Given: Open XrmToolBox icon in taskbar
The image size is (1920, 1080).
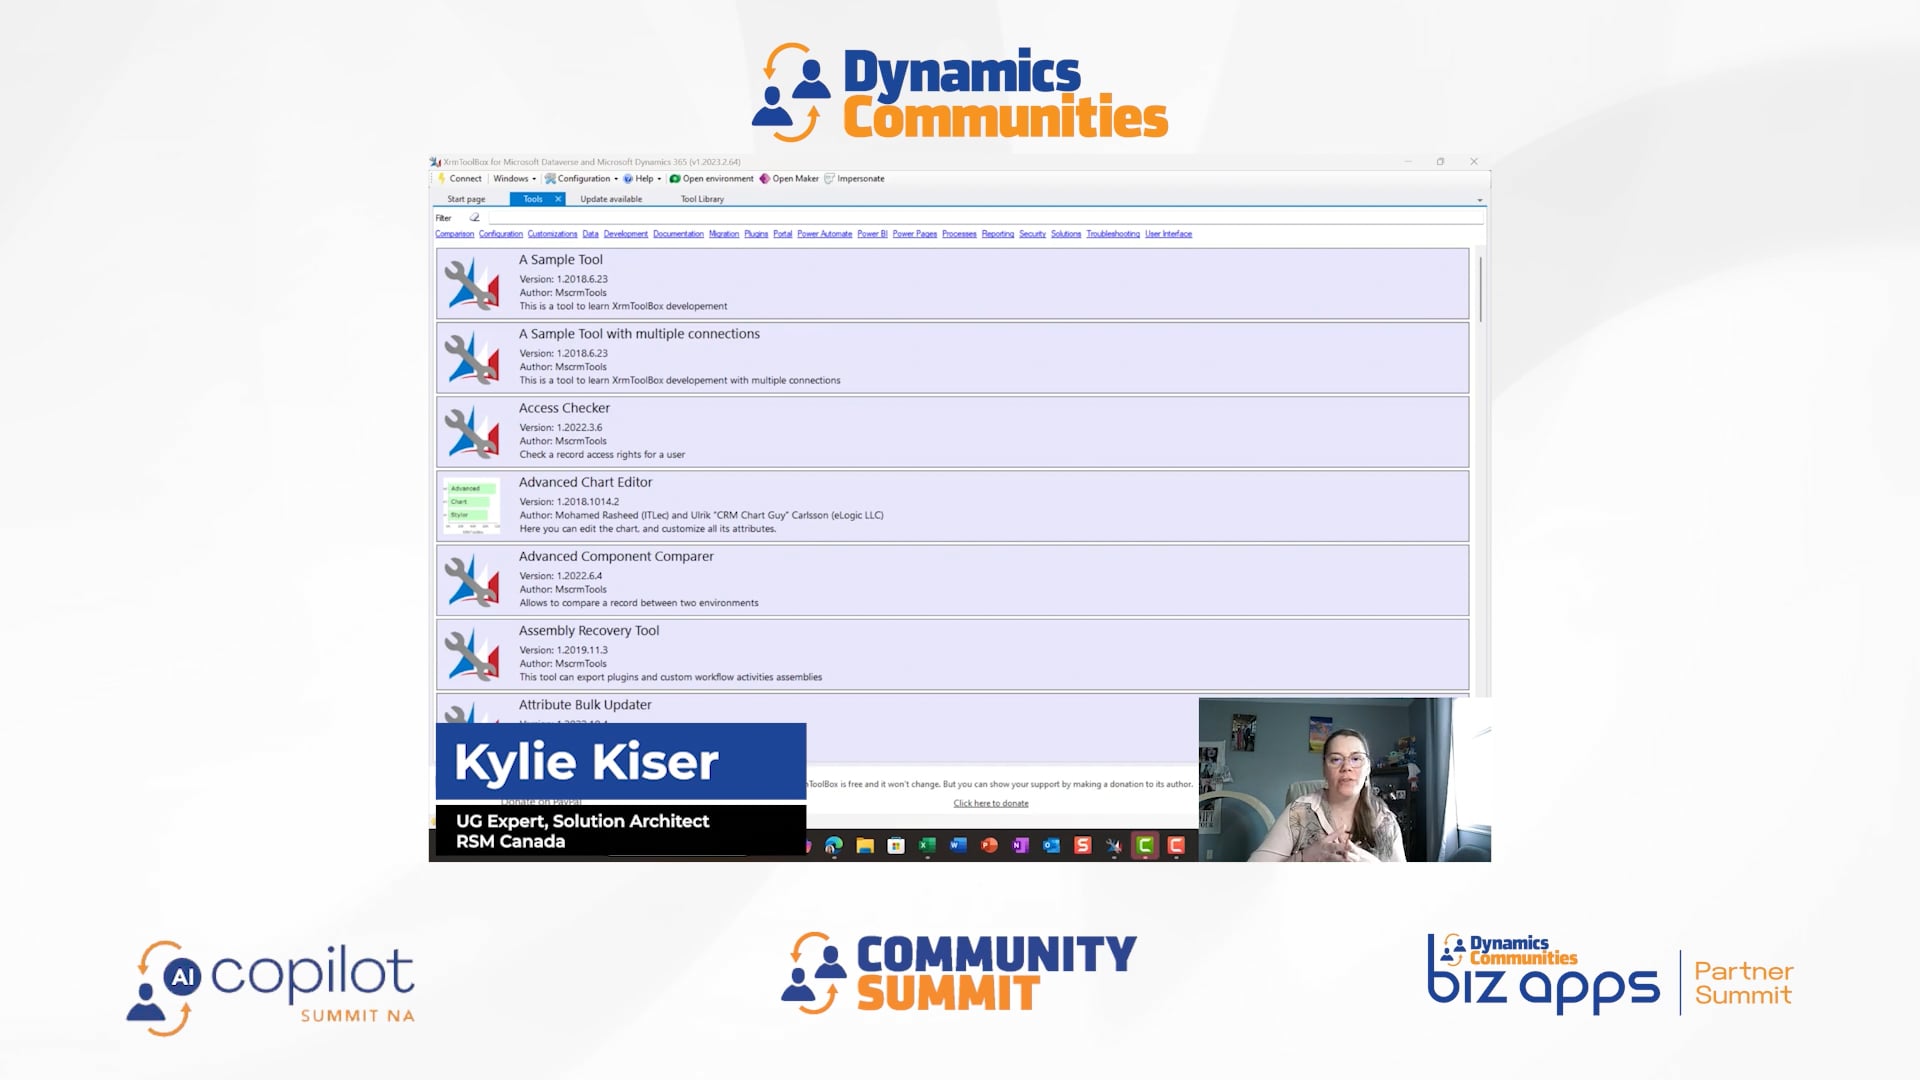Looking at the screenshot, I should 1113,846.
